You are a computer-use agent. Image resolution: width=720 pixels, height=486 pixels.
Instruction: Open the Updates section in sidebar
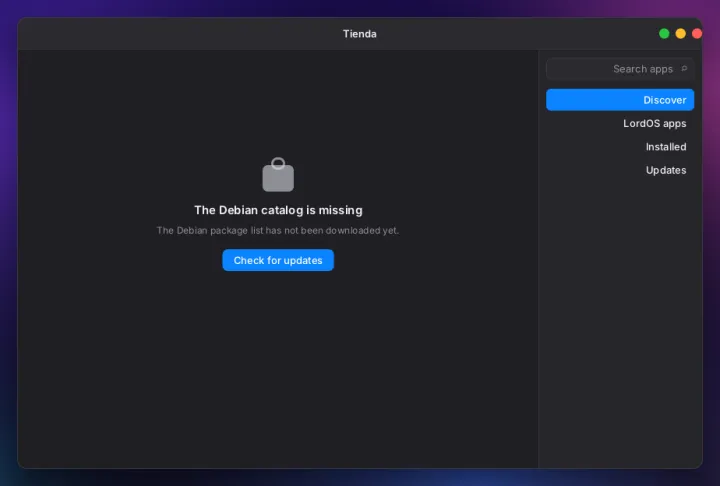[619, 170]
